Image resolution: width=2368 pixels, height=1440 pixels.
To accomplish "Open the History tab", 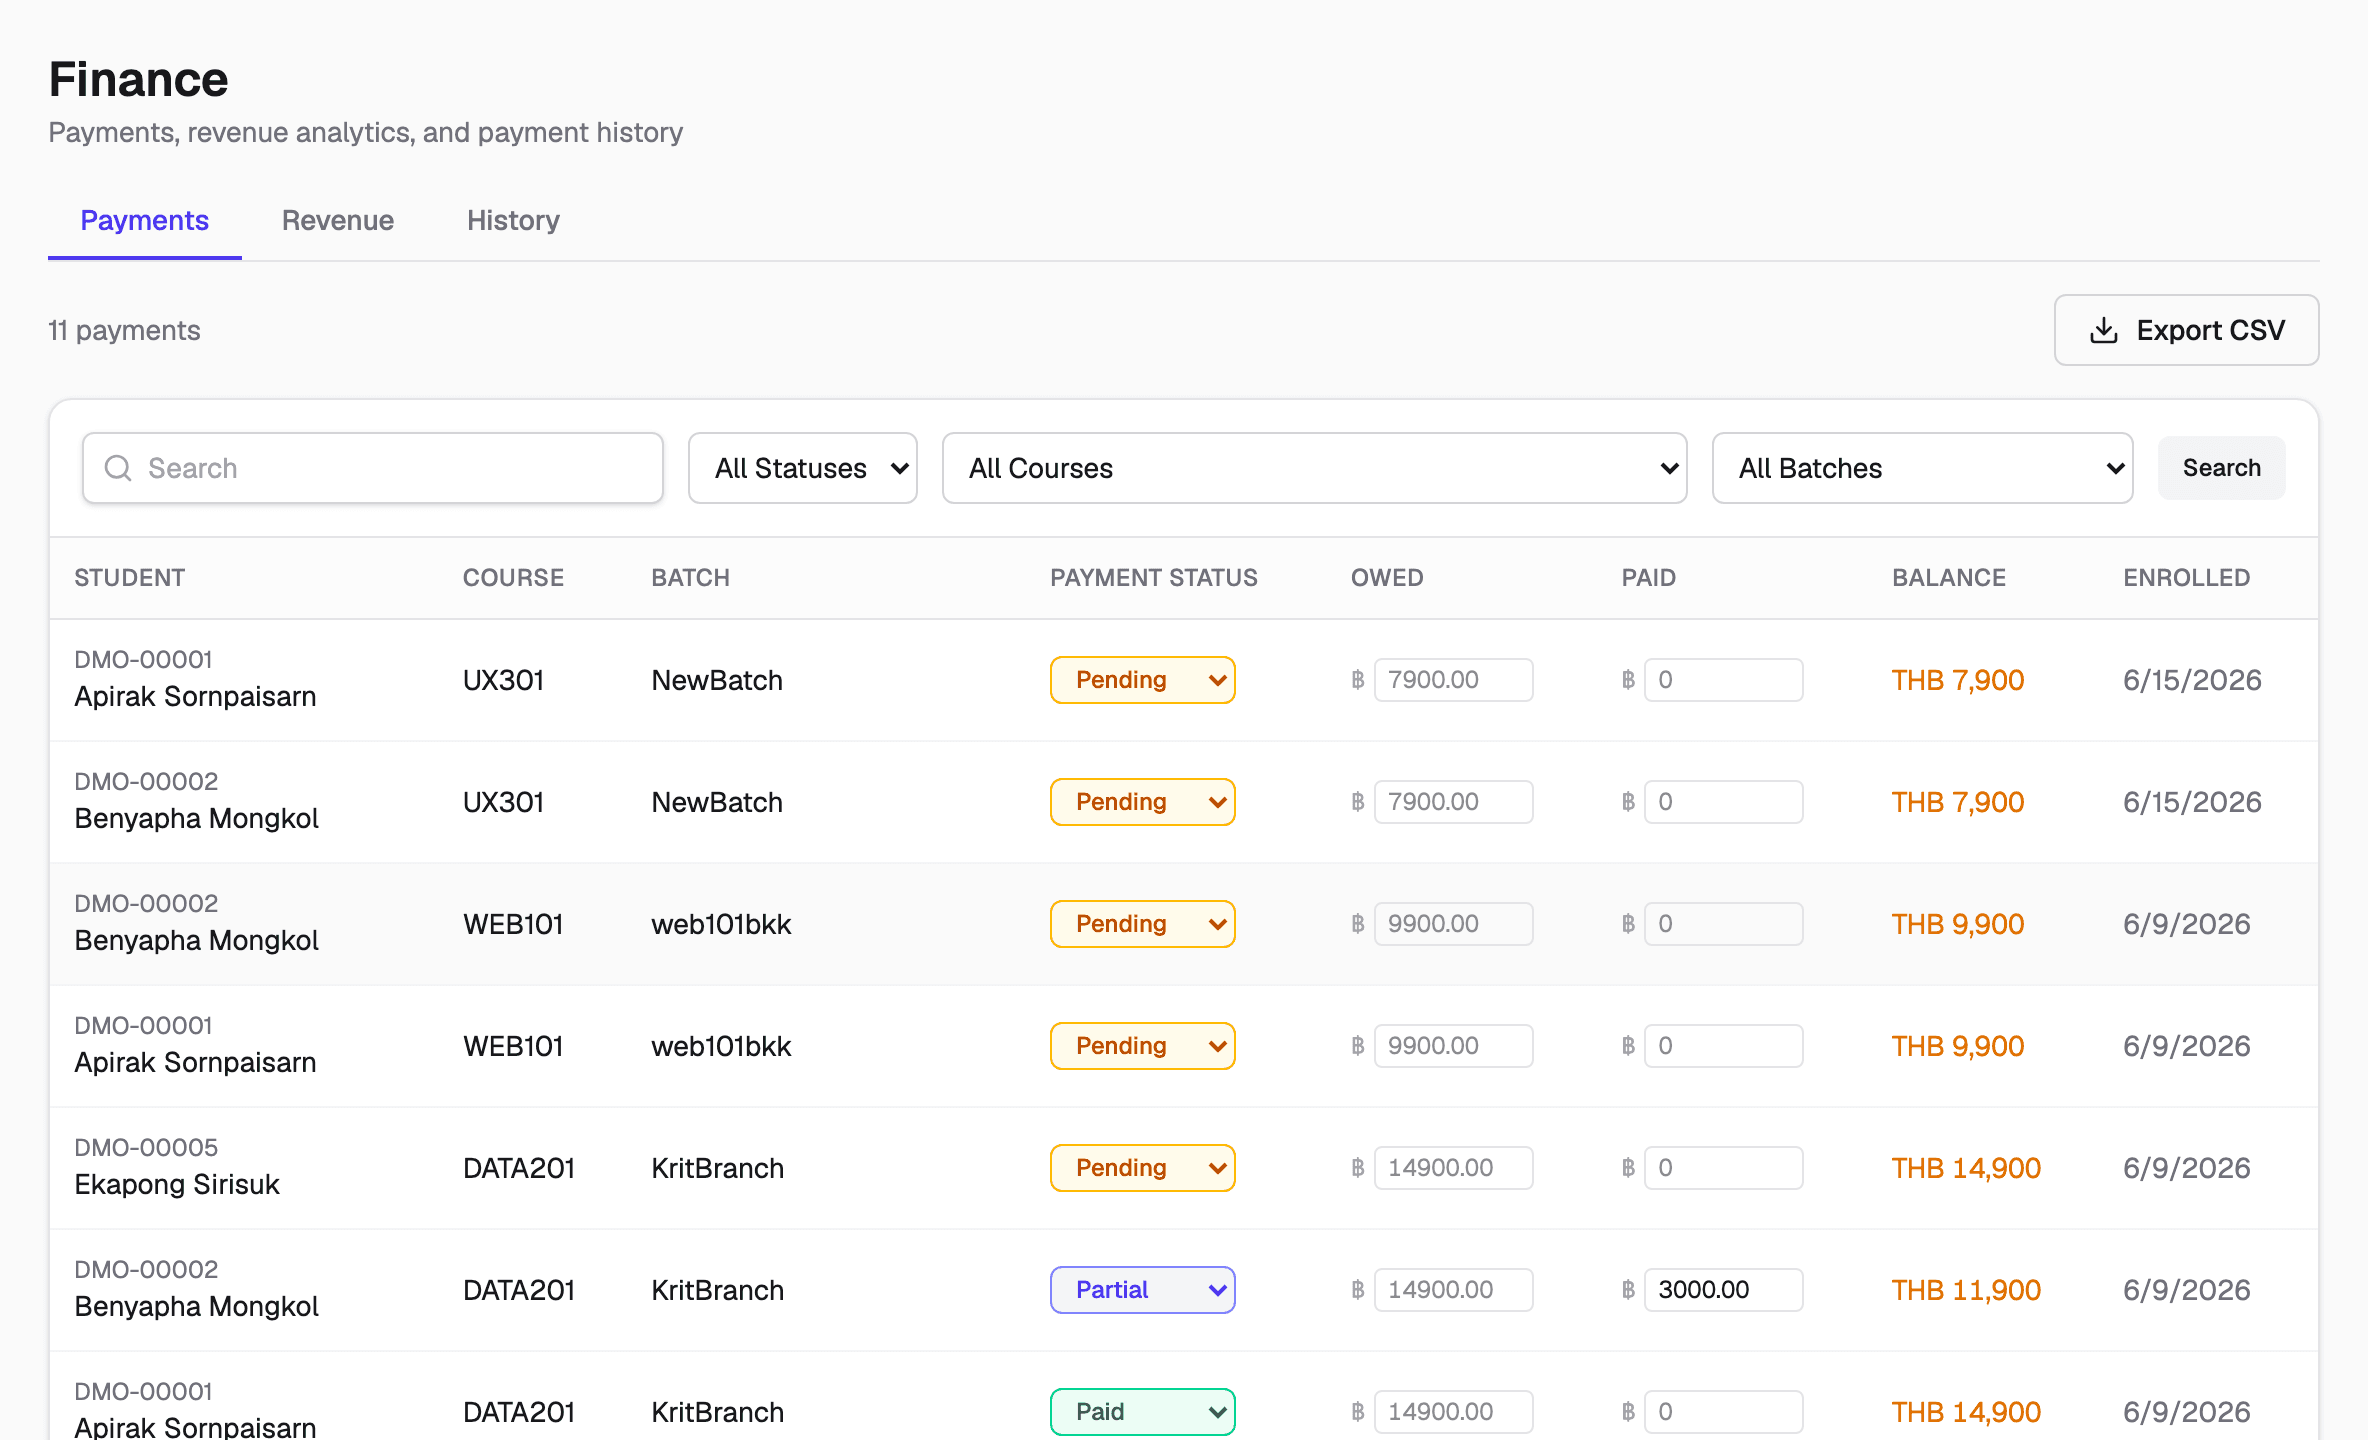I will point(513,220).
